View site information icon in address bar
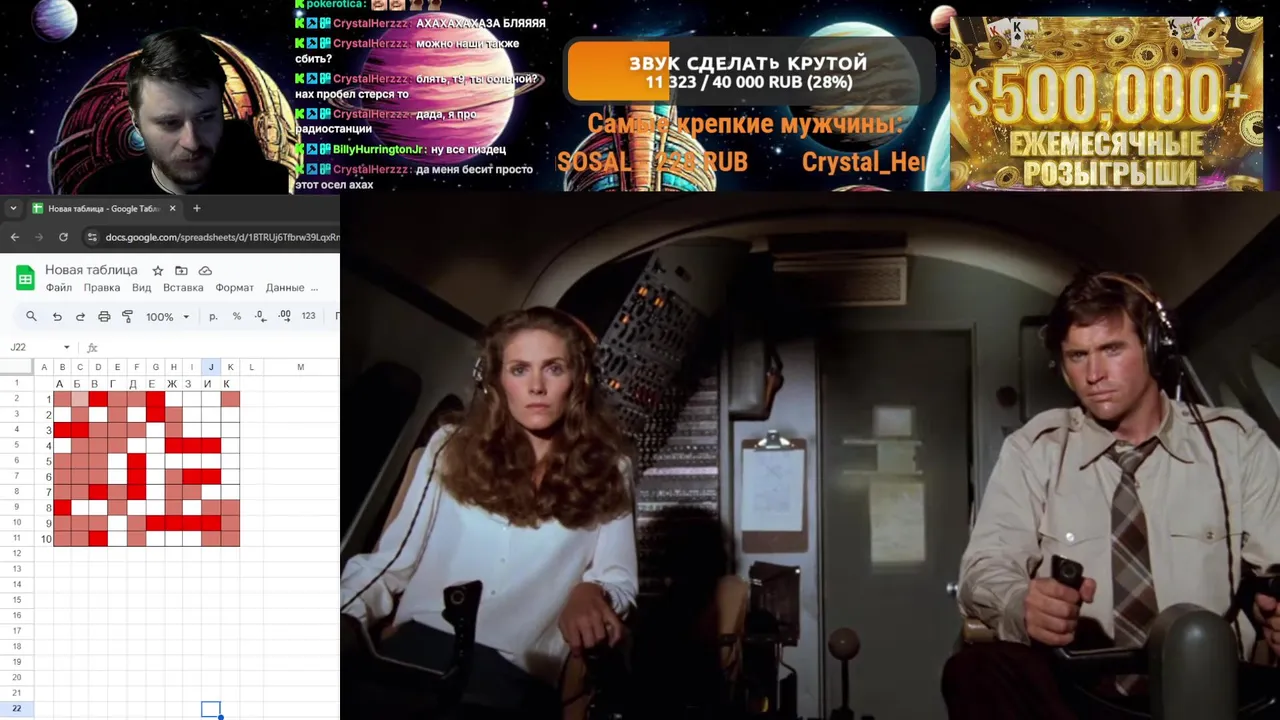The height and width of the screenshot is (720, 1280). click(92, 237)
